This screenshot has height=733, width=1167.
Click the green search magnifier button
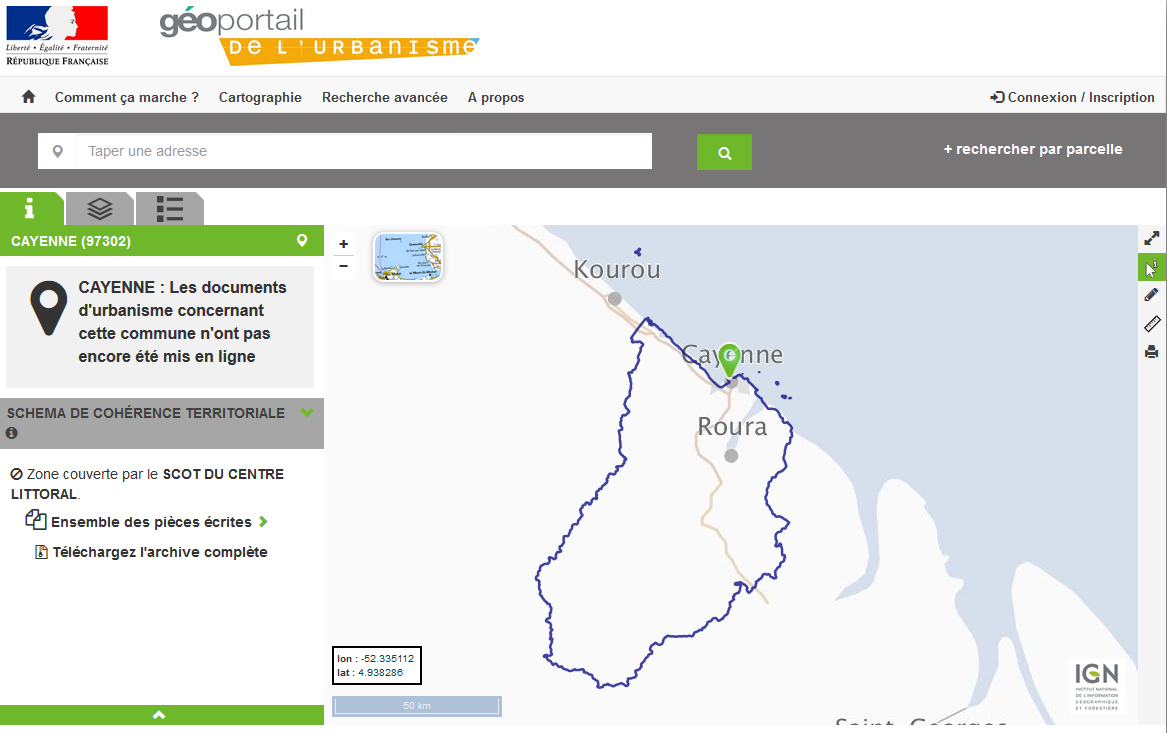[x=724, y=153]
